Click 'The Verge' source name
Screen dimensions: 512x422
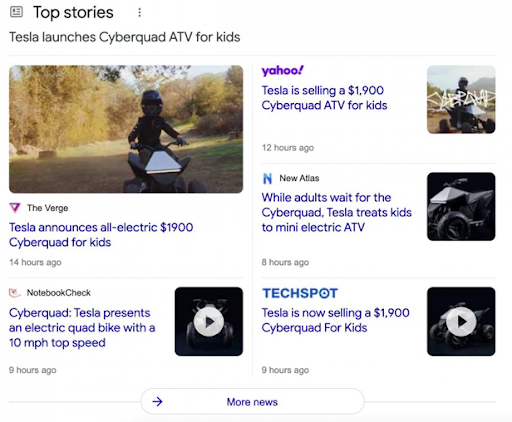click(48, 208)
